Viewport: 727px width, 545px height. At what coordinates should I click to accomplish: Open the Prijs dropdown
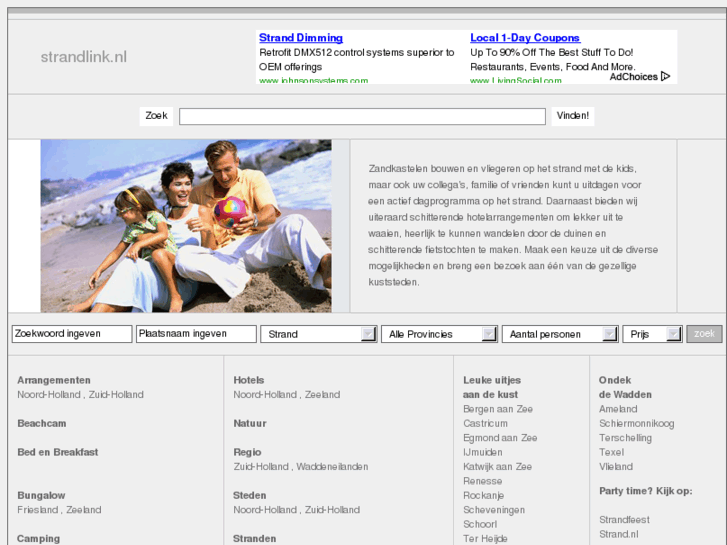pos(652,334)
